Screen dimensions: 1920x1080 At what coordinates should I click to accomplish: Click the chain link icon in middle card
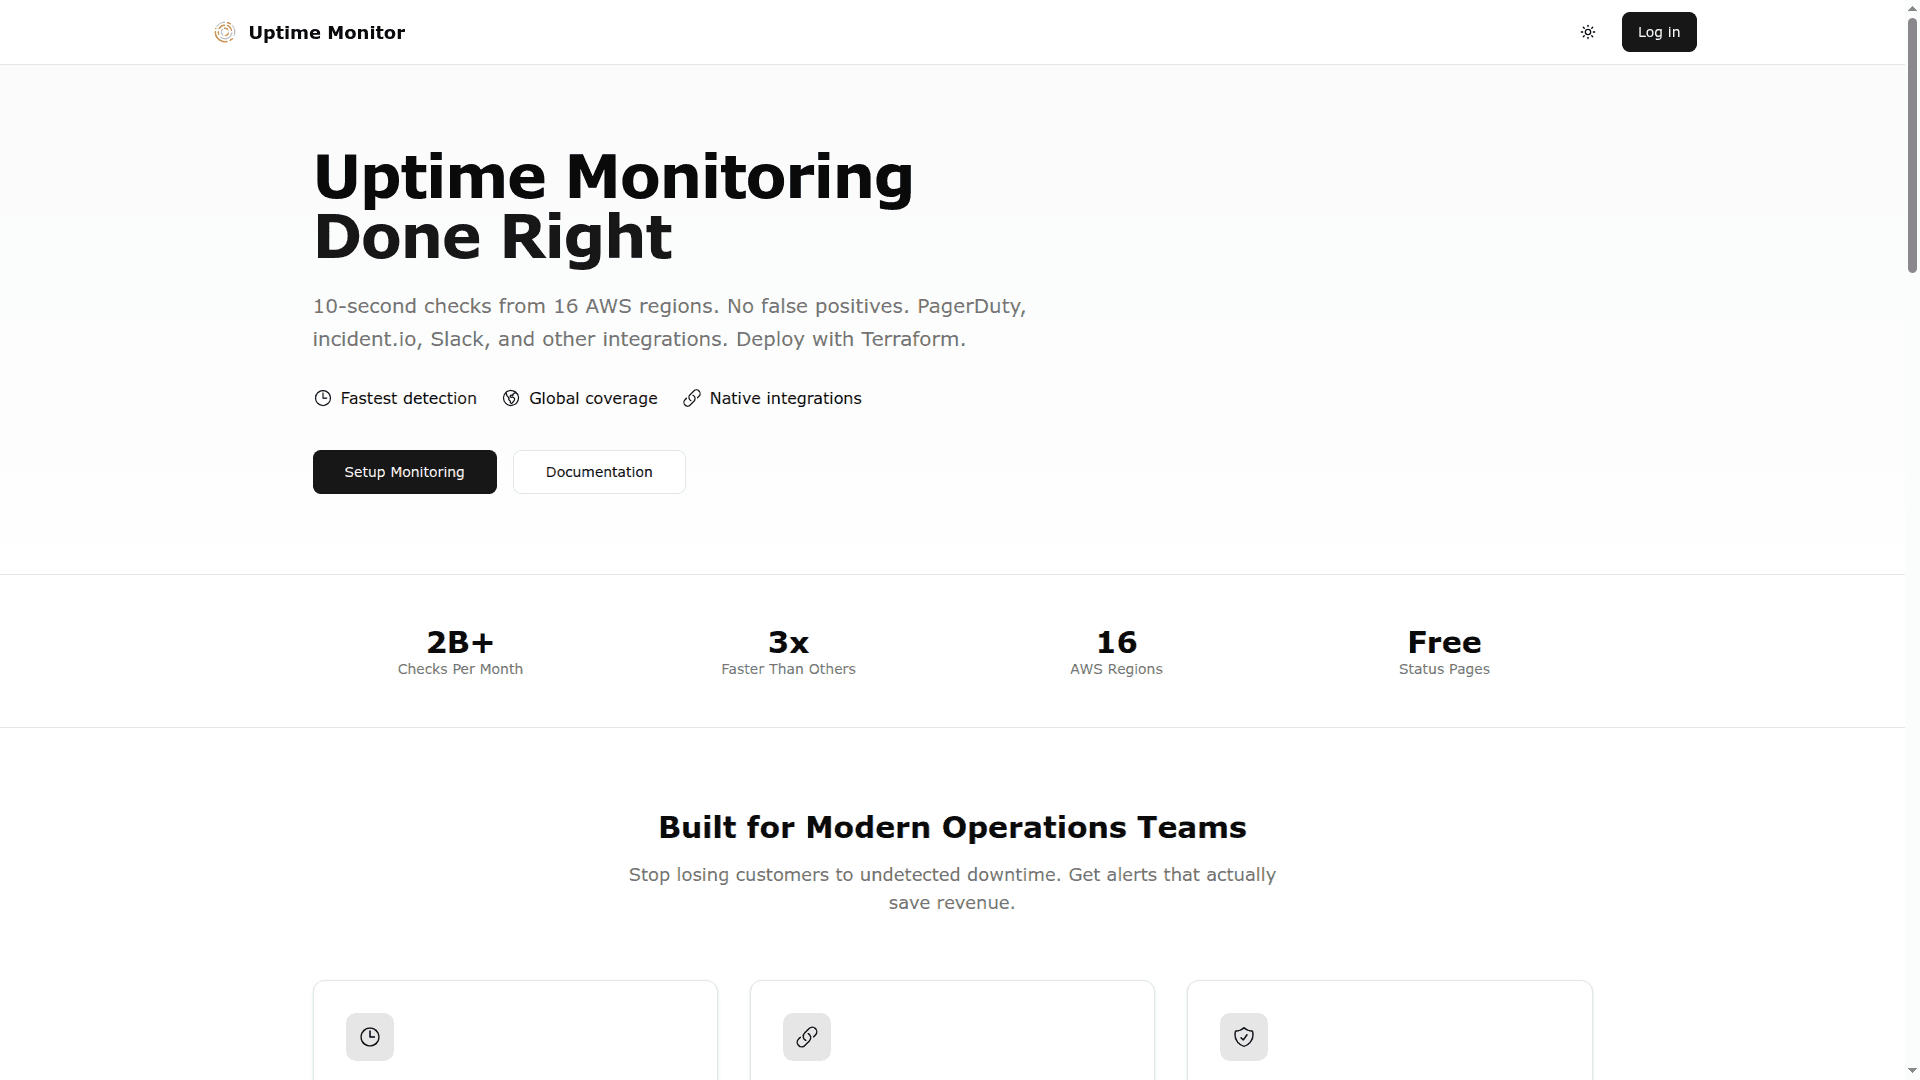click(x=807, y=1037)
